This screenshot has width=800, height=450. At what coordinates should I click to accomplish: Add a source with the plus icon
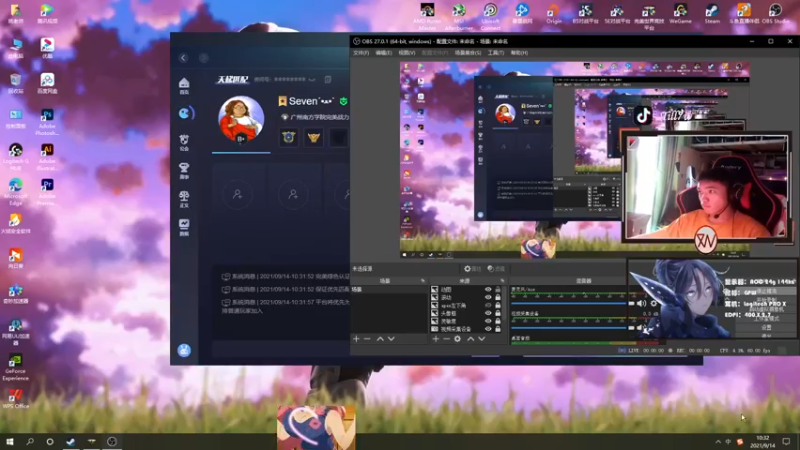(x=436, y=339)
